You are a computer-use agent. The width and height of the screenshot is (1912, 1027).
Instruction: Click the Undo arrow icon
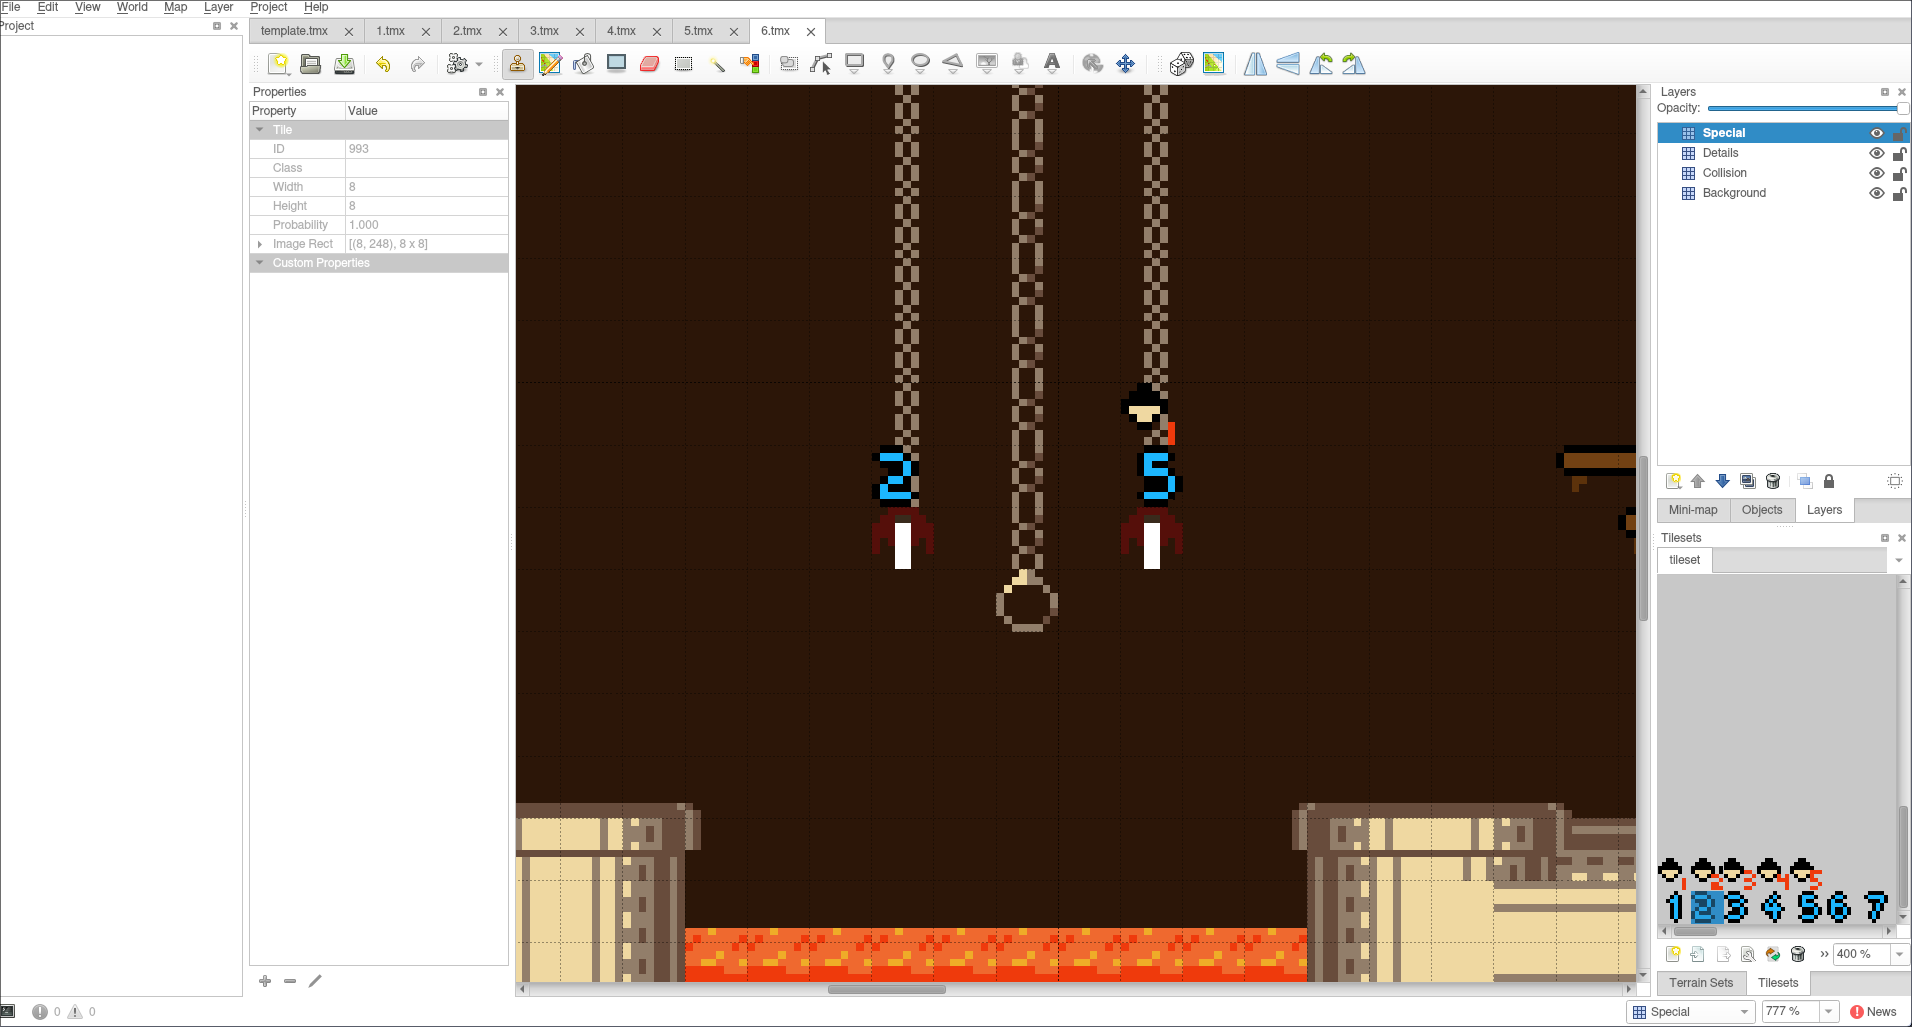tap(383, 64)
